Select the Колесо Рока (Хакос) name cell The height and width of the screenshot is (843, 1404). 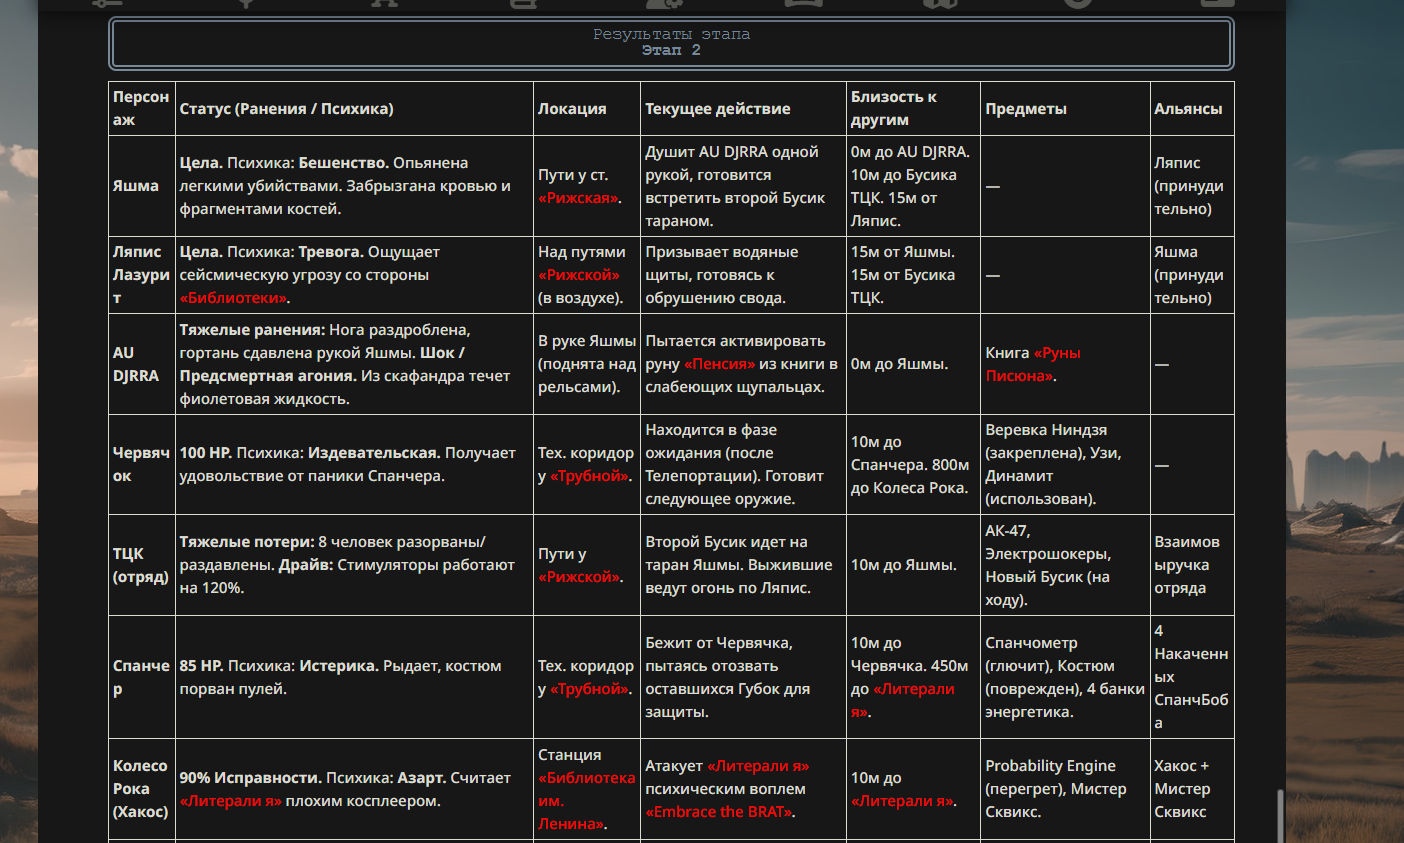click(x=142, y=789)
